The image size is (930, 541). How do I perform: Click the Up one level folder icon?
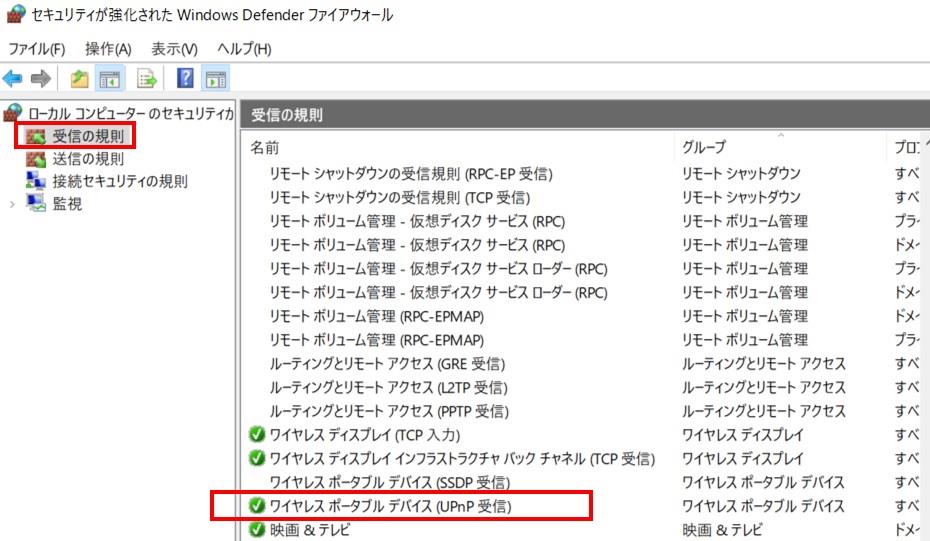pyautogui.click(x=79, y=78)
